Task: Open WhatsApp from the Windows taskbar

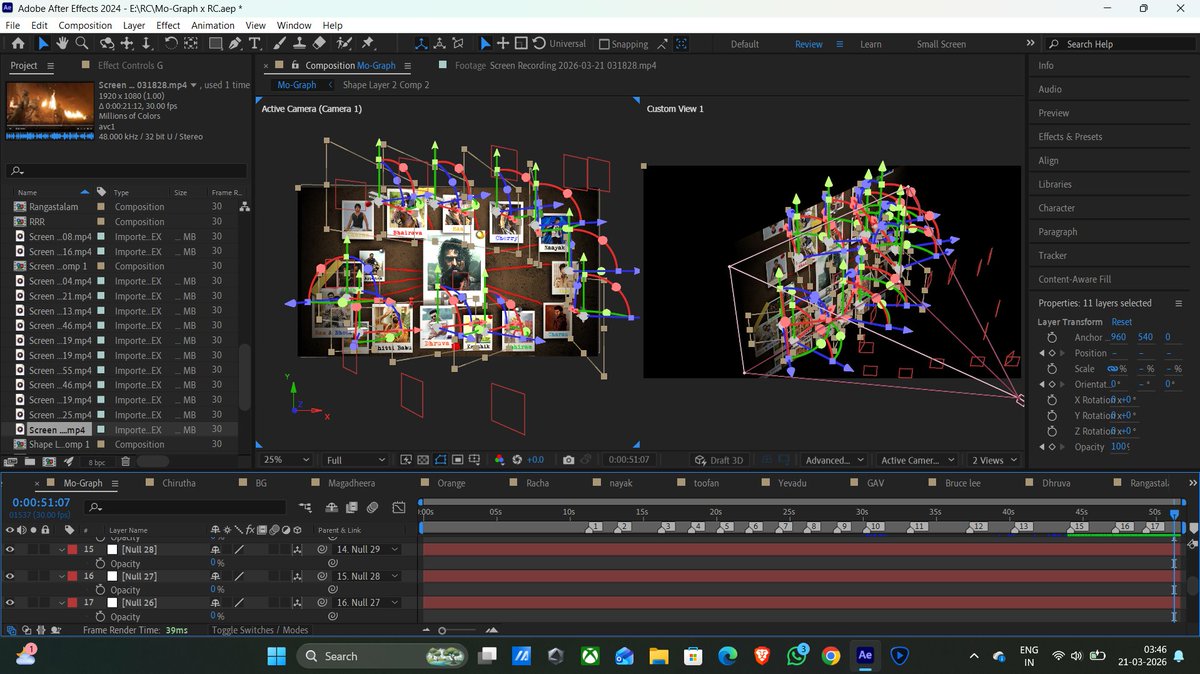Action: [796, 656]
